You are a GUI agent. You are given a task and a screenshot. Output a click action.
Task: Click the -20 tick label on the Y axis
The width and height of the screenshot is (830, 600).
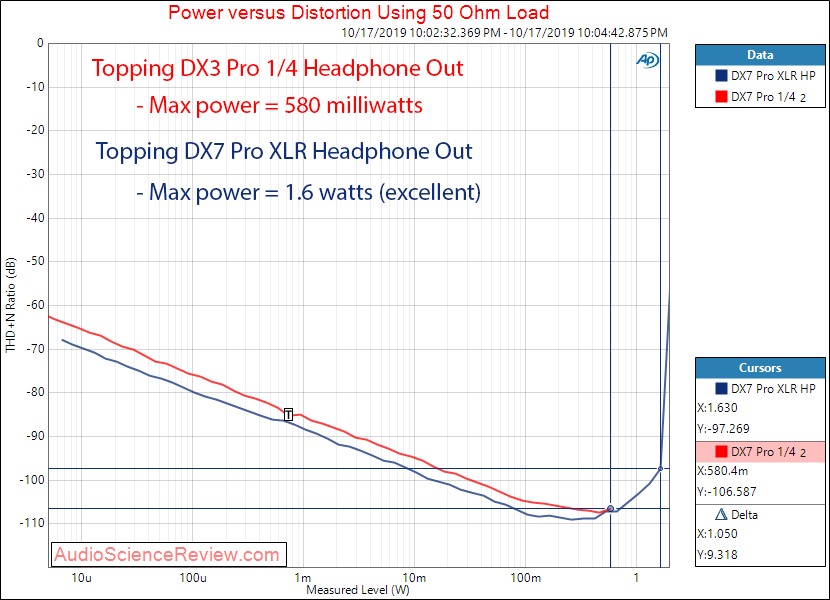pos(35,130)
